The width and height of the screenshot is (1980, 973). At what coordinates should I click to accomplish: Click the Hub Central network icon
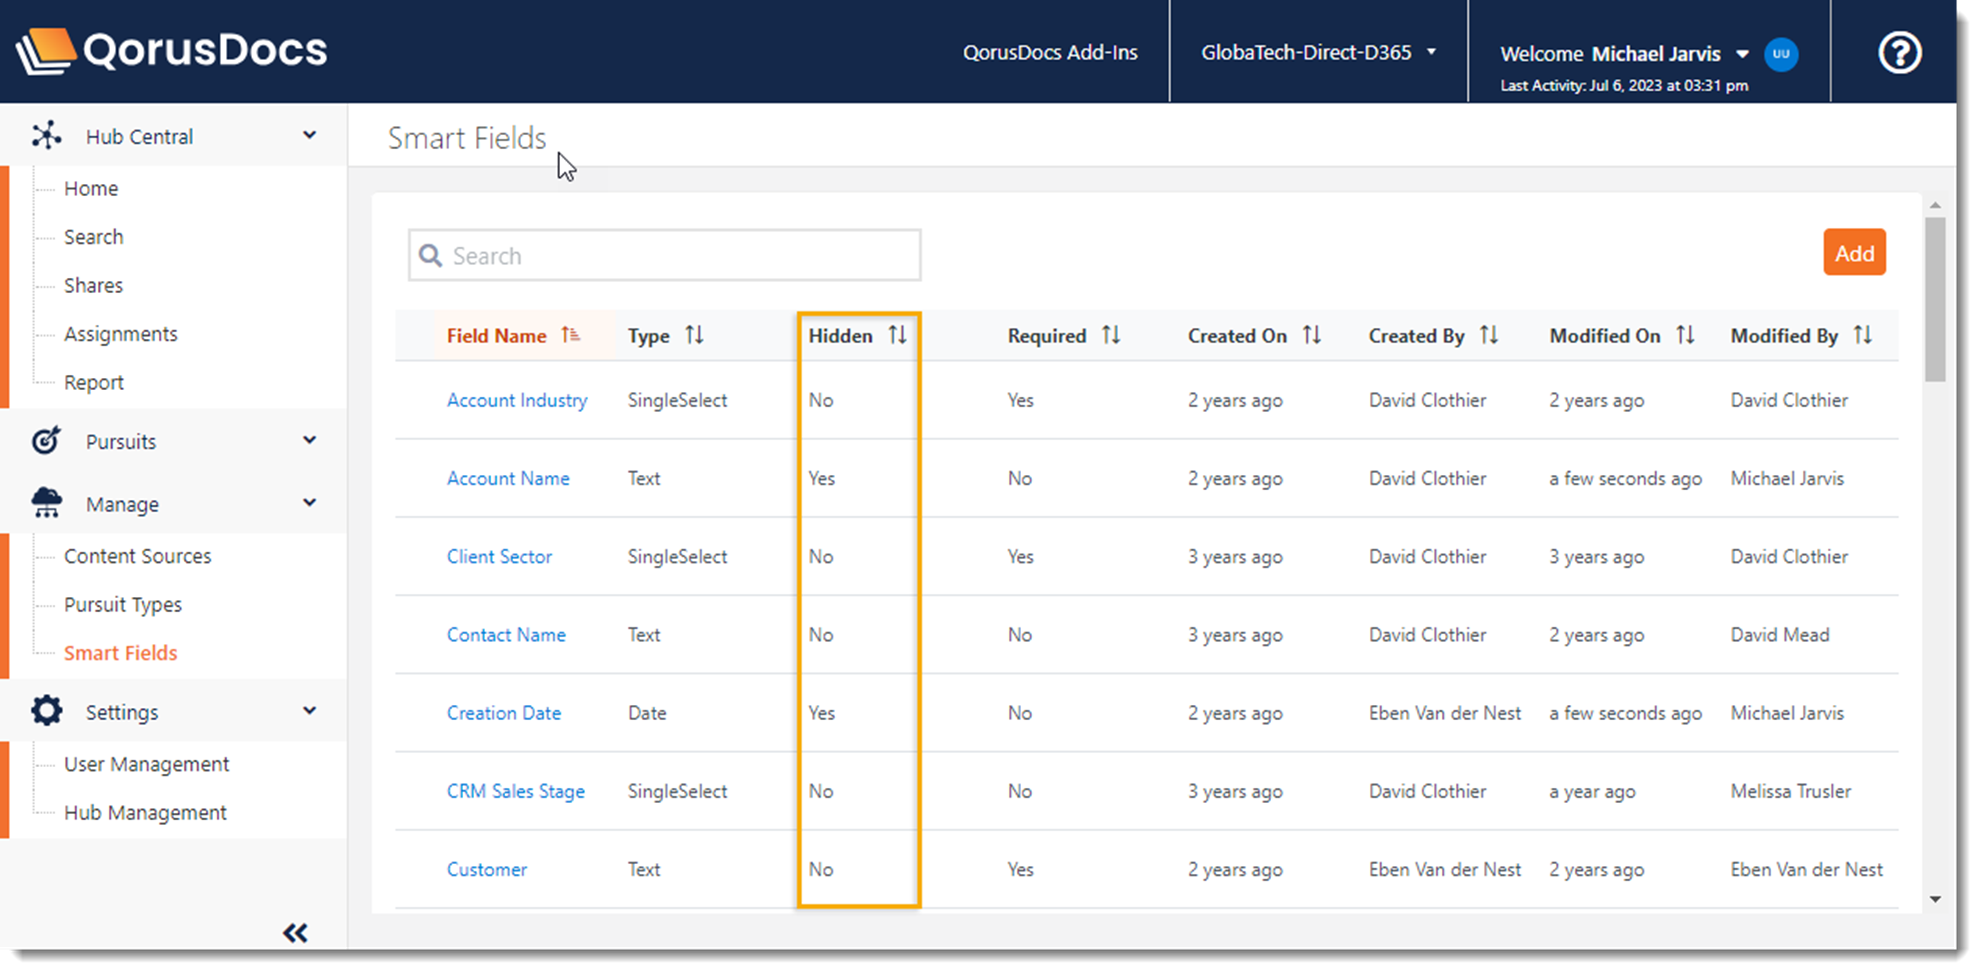46,136
